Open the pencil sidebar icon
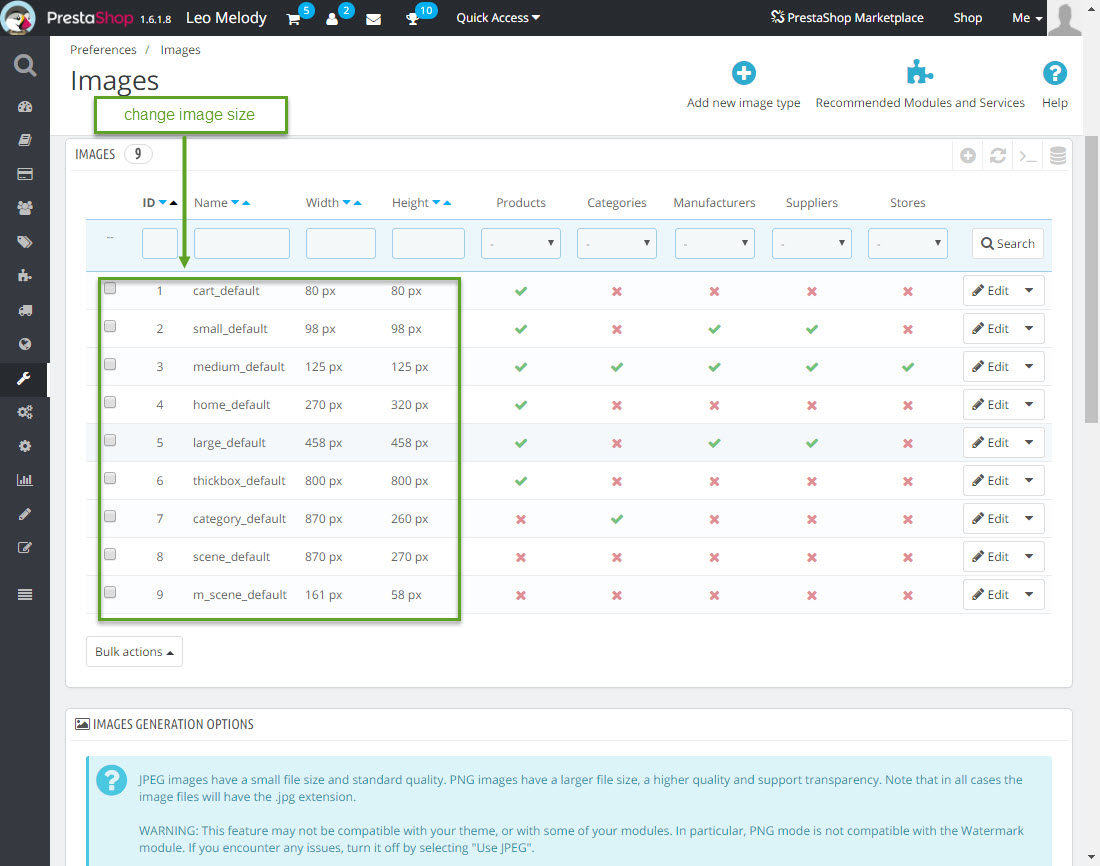 25,514
